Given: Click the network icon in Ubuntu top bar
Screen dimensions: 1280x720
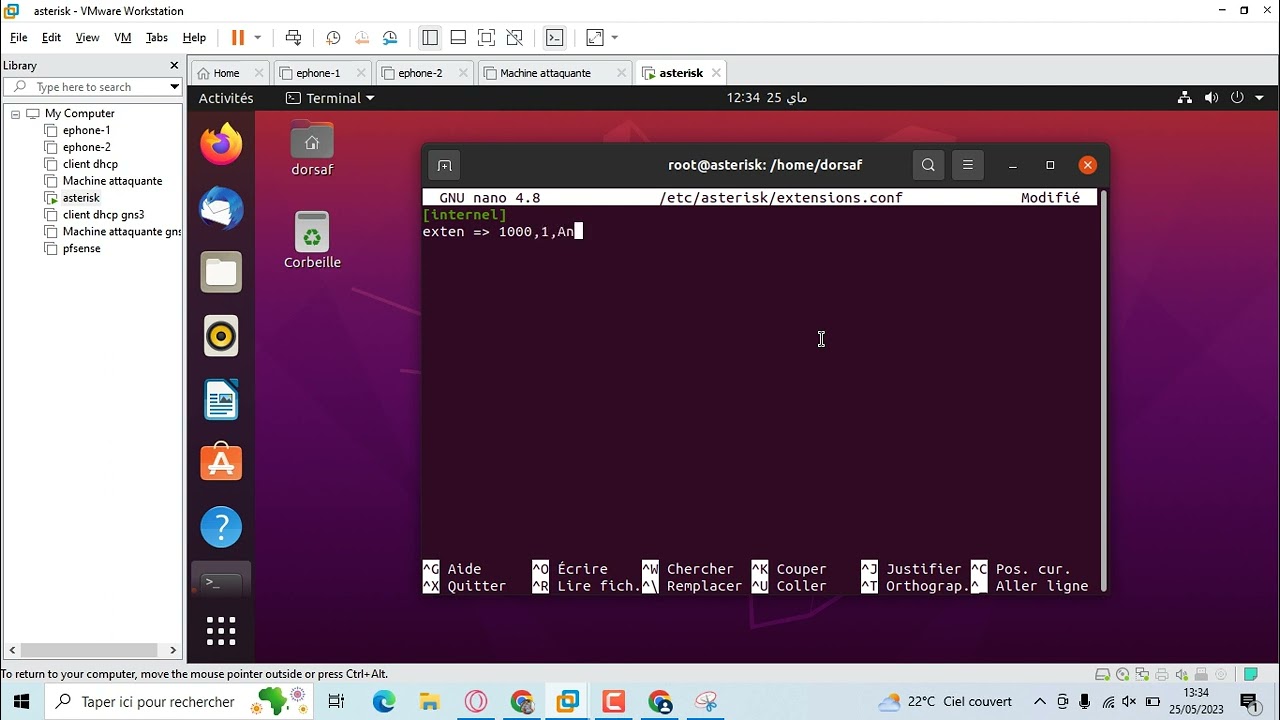Looking at the screenshot, I should 1185,98.
